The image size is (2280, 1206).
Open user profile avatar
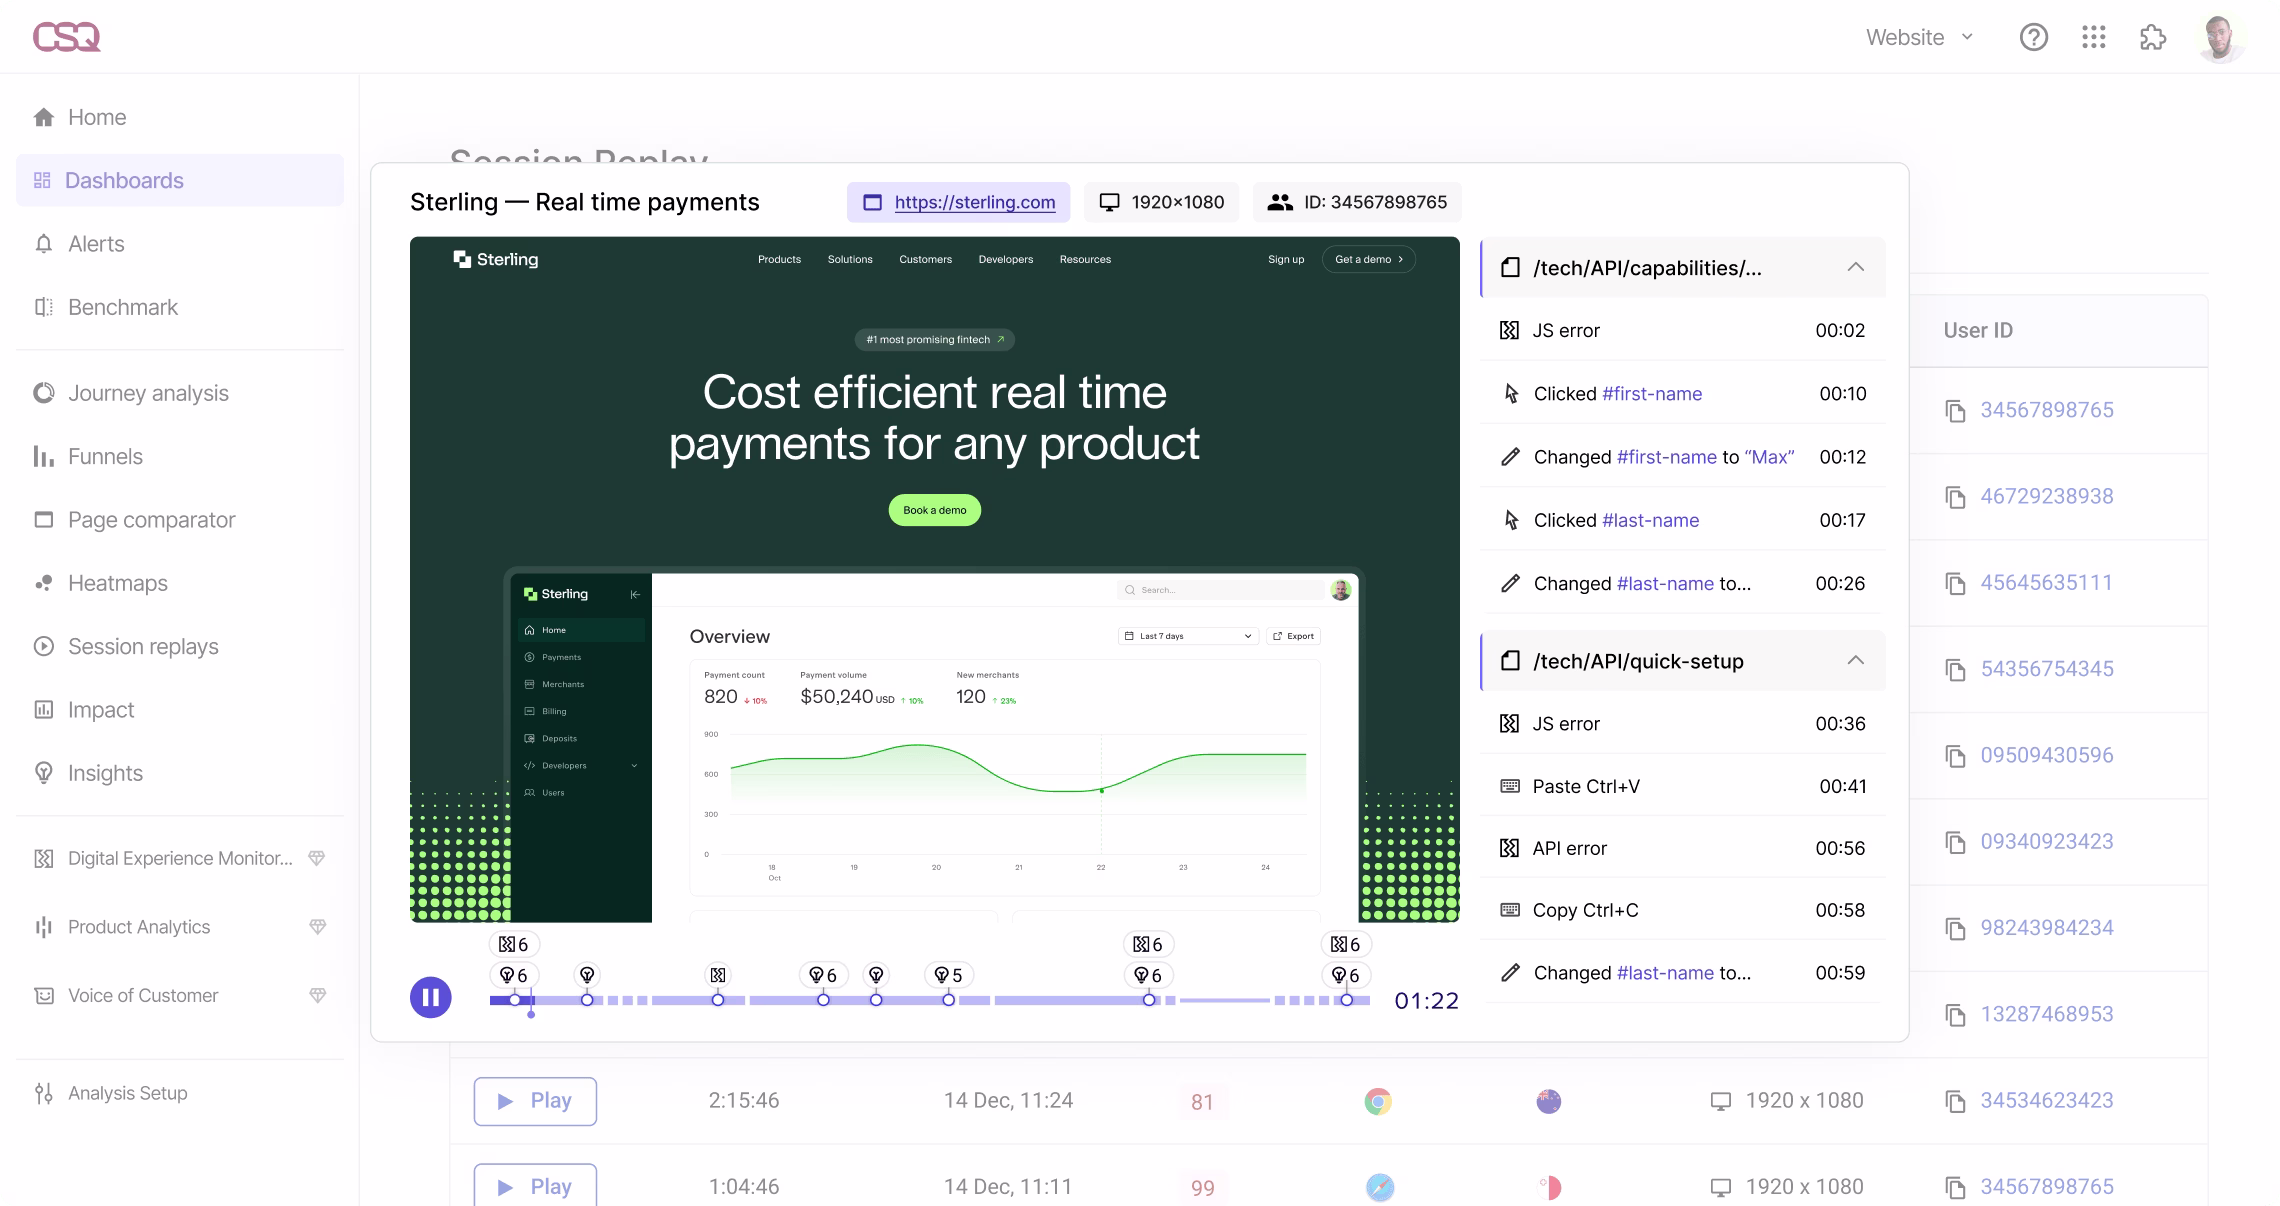pyautogui.click(x=2220, y=38)
